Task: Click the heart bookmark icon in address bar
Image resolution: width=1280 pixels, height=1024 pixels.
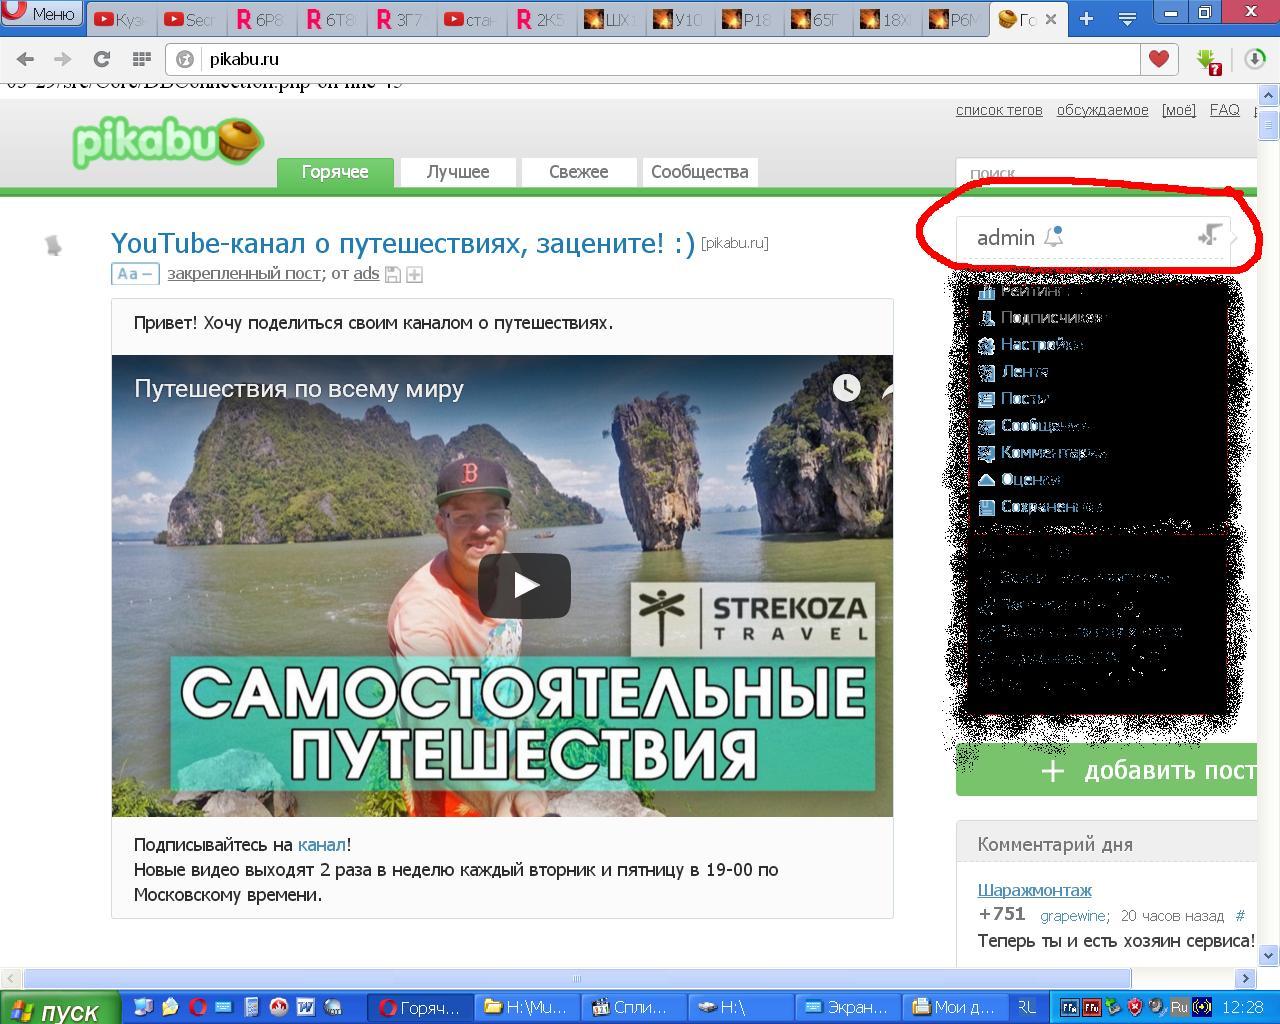Action: click(1158, 59)
